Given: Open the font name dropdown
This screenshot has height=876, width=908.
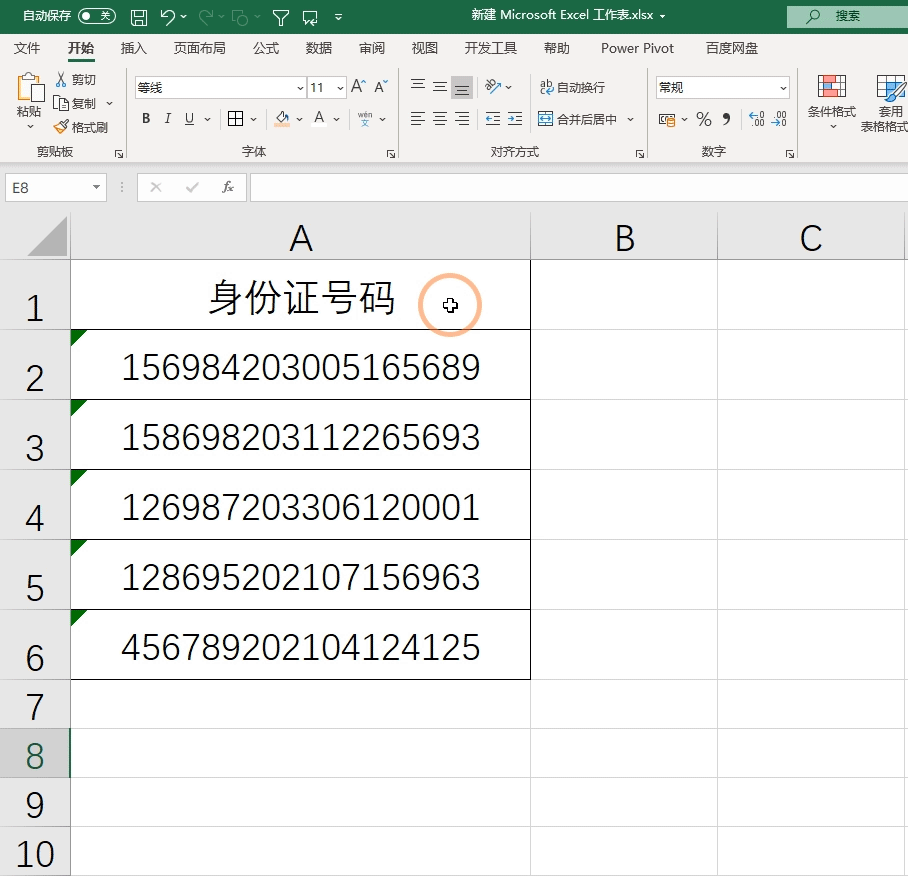Looking at the screenshot, I should (300, 88).
